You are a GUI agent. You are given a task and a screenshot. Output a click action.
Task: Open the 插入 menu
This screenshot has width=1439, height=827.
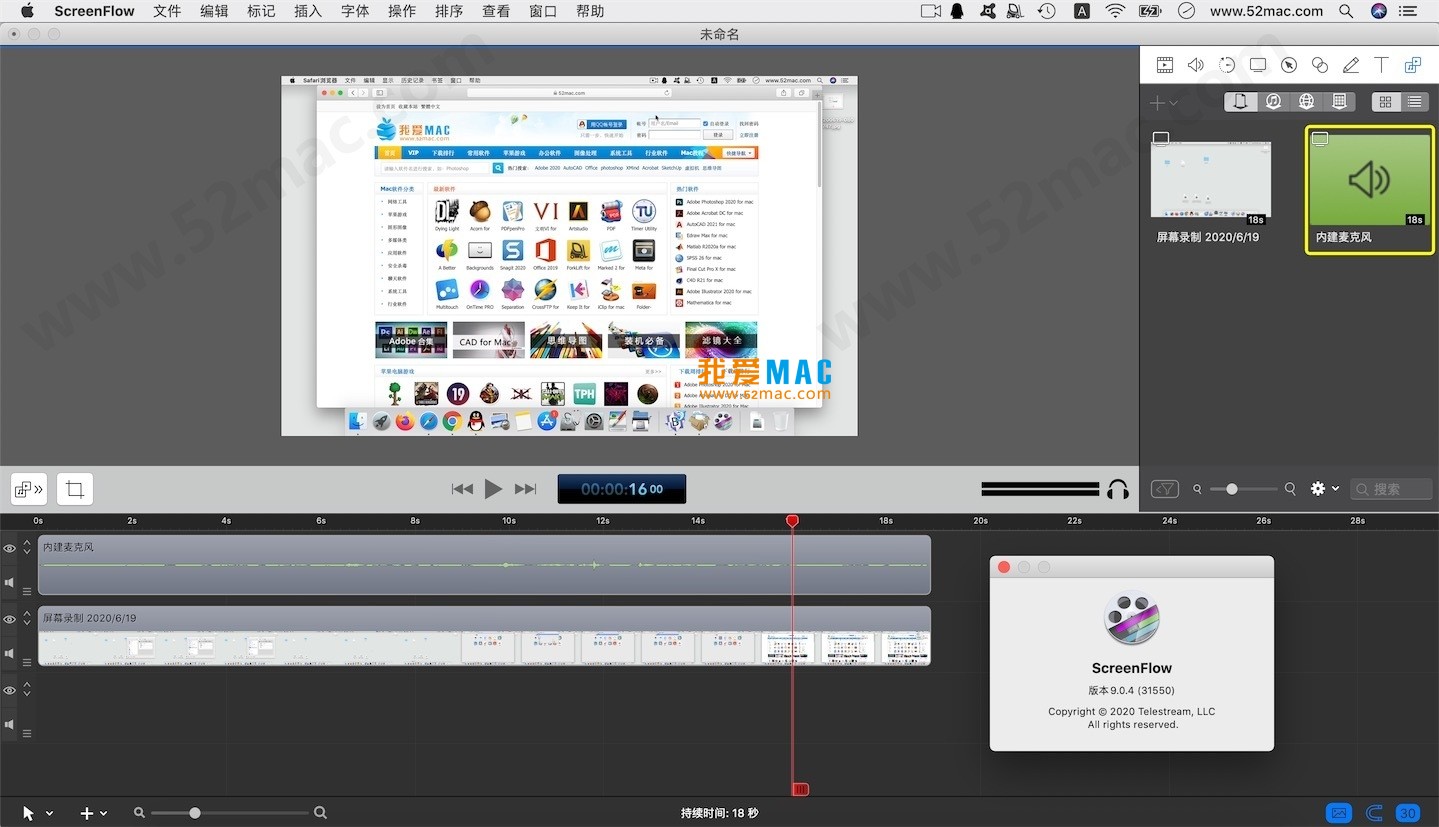point(308,11)
